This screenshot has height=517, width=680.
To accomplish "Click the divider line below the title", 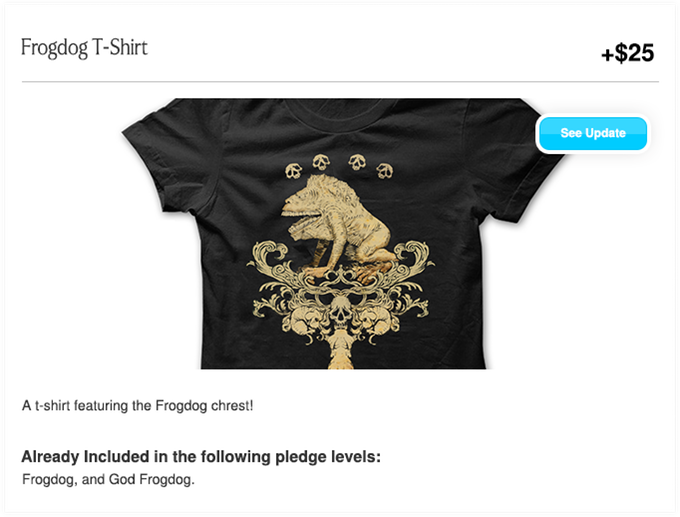I will tap(340, 81).
